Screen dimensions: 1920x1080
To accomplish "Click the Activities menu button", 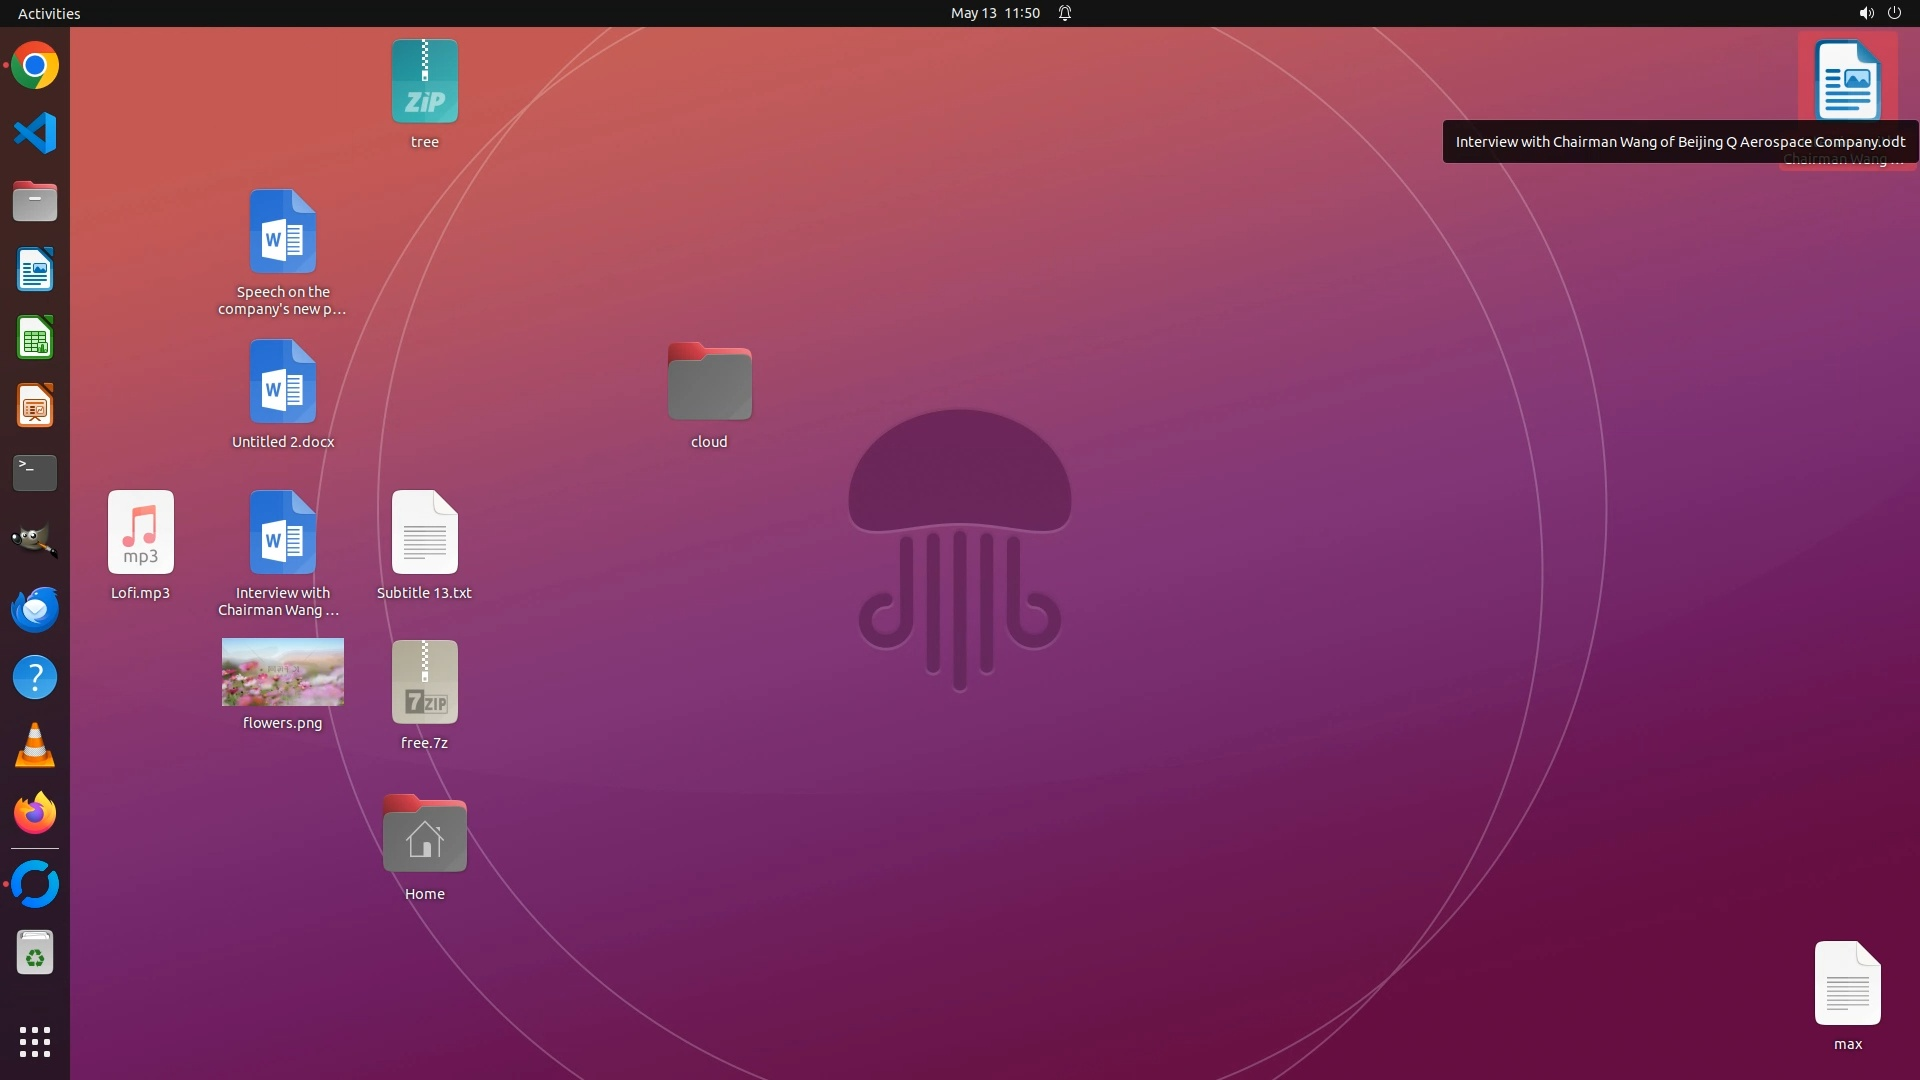I will tap(49, 13).
